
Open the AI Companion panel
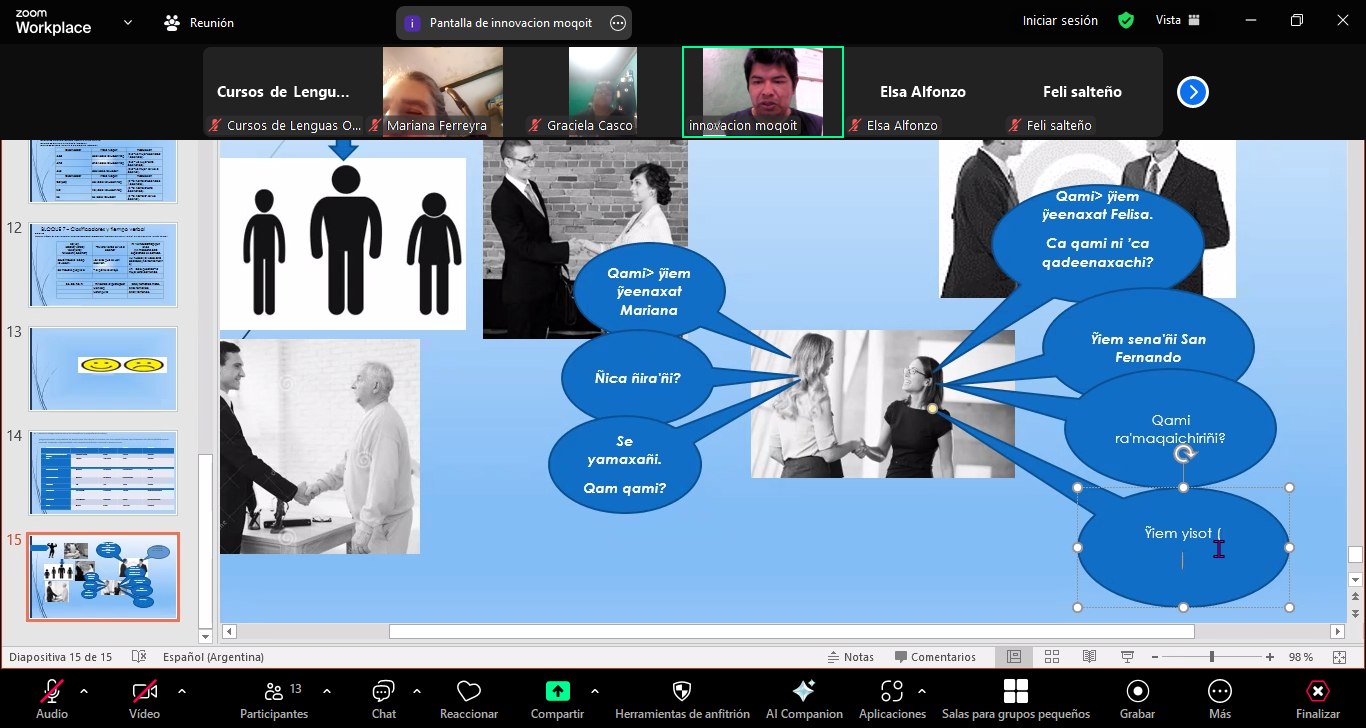click(803, 692)
